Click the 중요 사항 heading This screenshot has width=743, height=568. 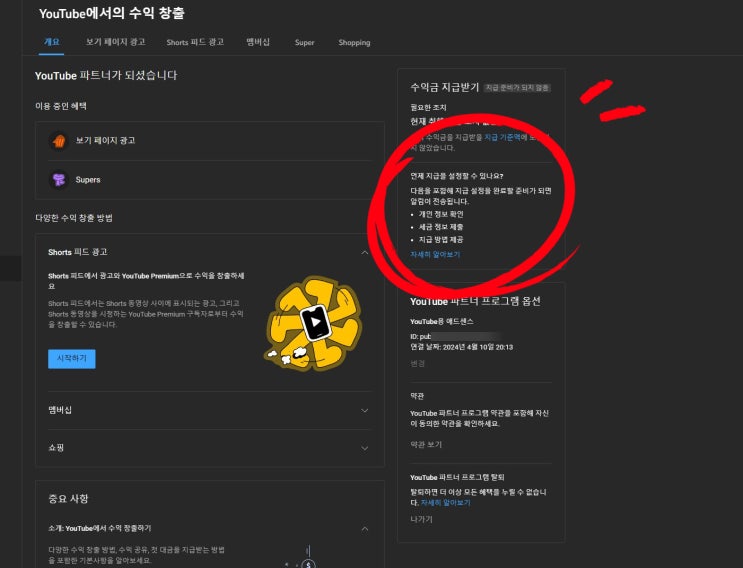(x=68, y=498)
